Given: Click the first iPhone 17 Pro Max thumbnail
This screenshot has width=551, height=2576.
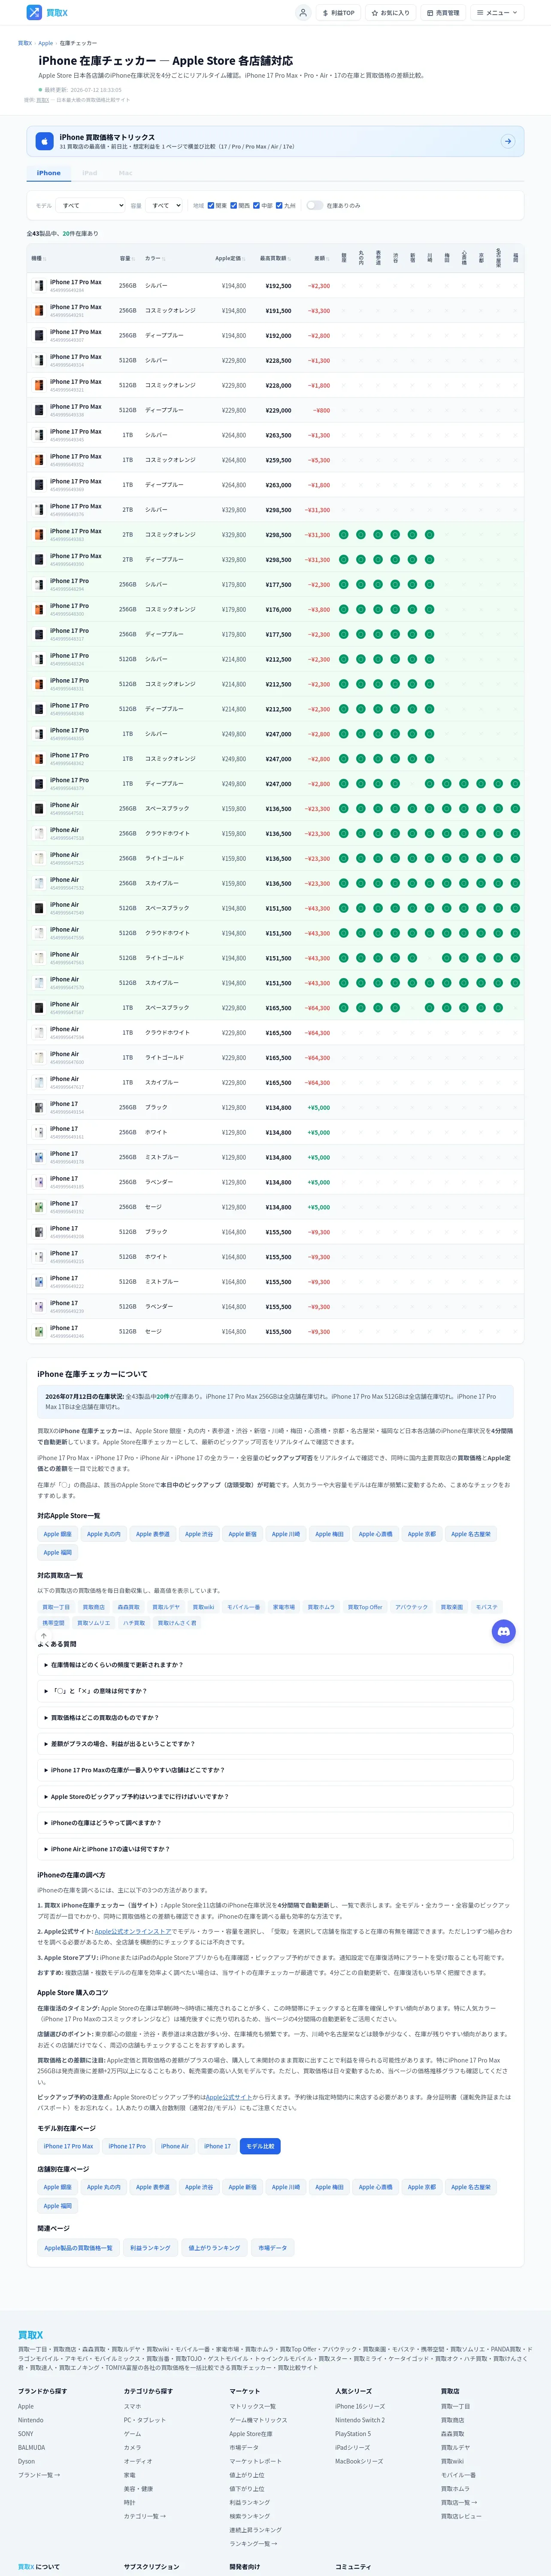Looking at the screenshot, I should tap(39, 285).
